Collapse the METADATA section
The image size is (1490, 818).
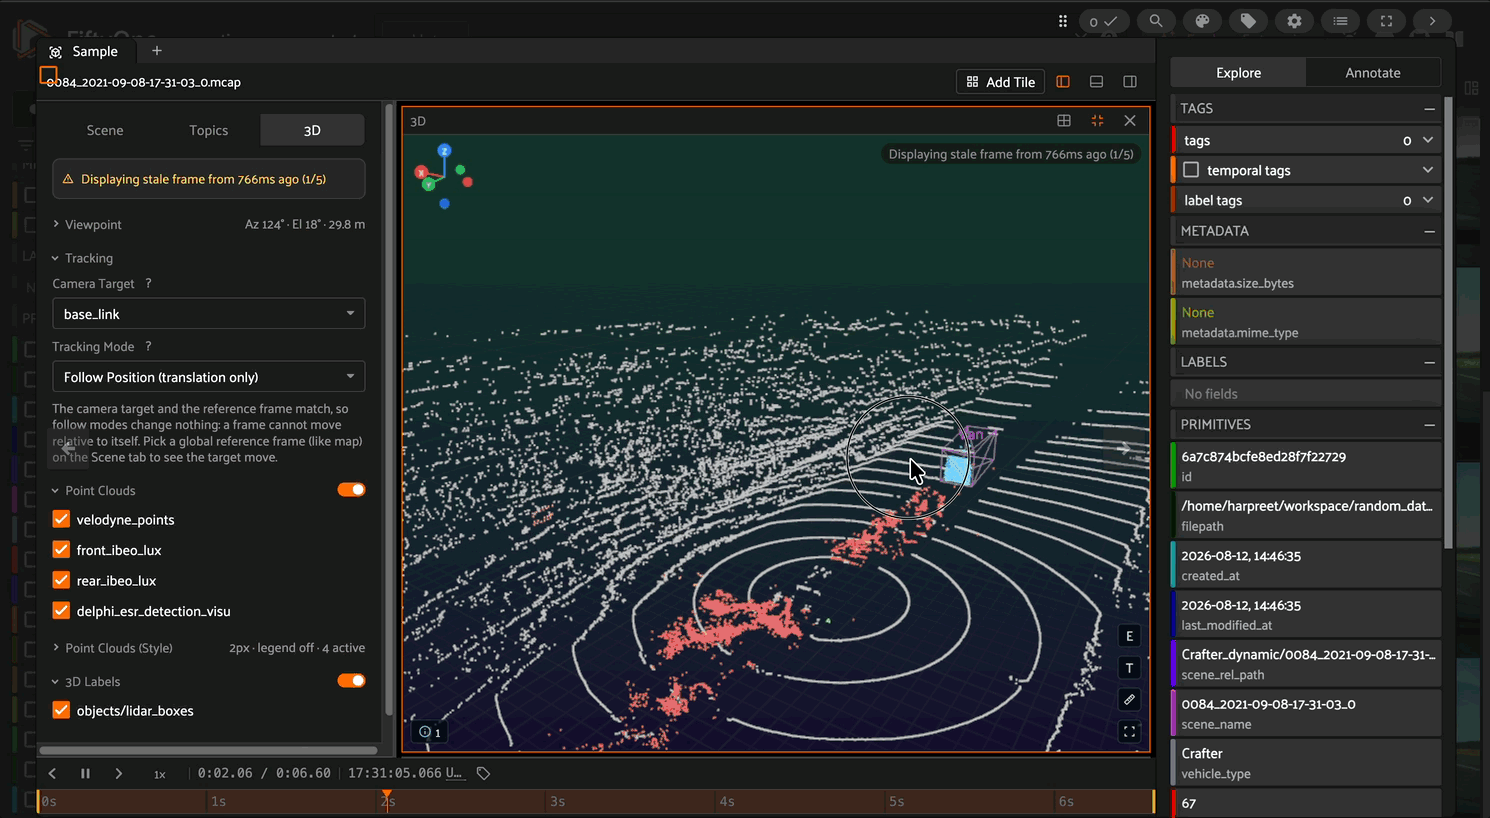click(x=1429, y=231)
